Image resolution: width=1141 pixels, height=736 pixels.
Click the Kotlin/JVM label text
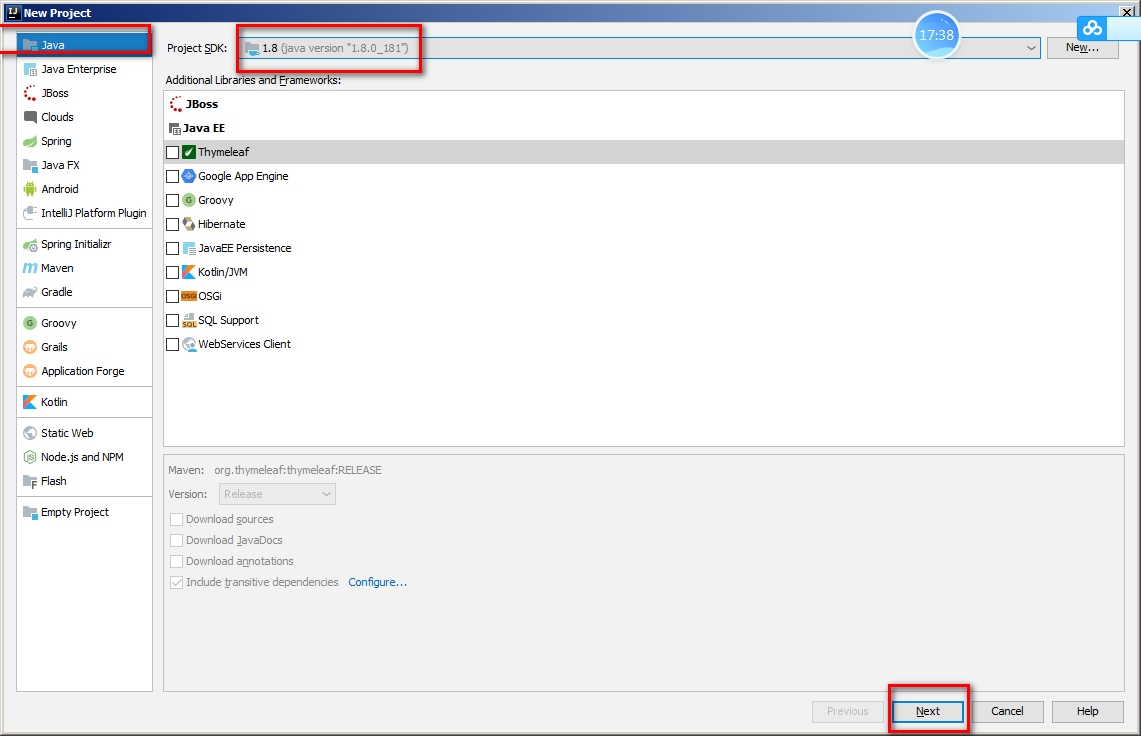[223, 272]
